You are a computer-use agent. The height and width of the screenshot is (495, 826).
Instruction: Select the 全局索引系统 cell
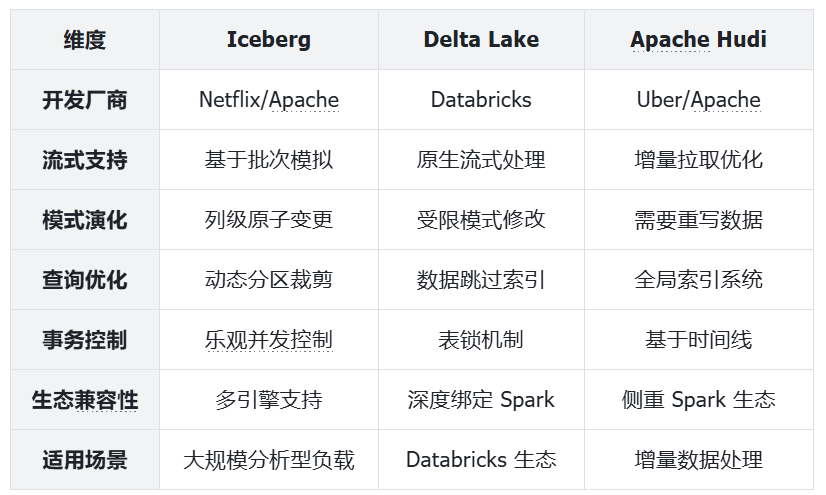(x=698, y=280)
